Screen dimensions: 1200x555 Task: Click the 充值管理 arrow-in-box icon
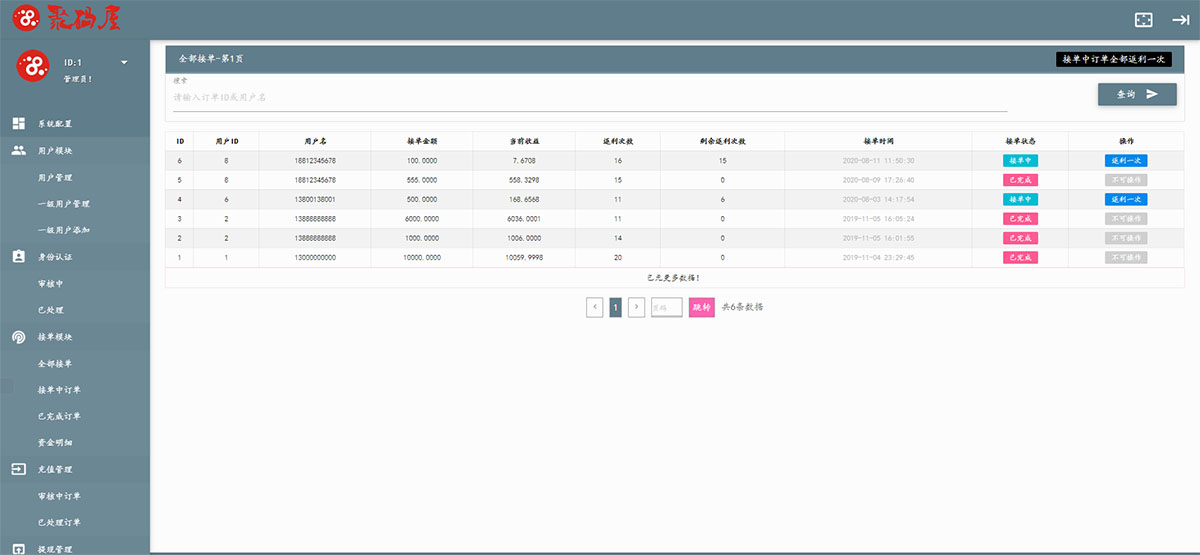point(19,469)
